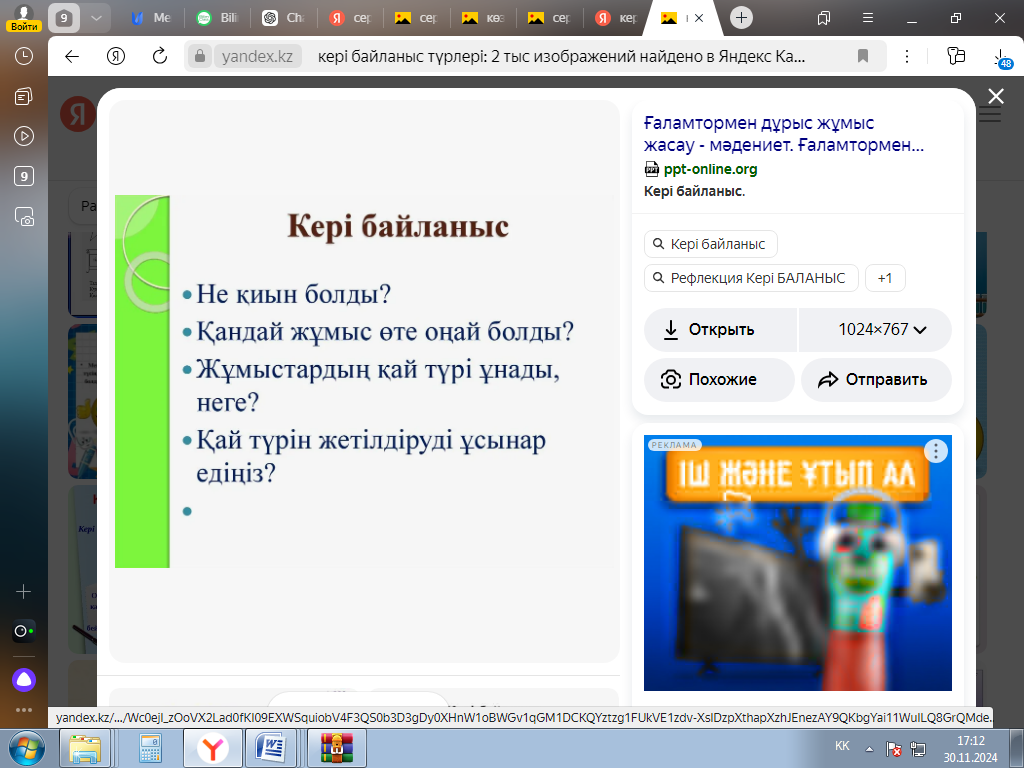
Task: Open the video player sidebar icon
Action: (x=24, y=136)
